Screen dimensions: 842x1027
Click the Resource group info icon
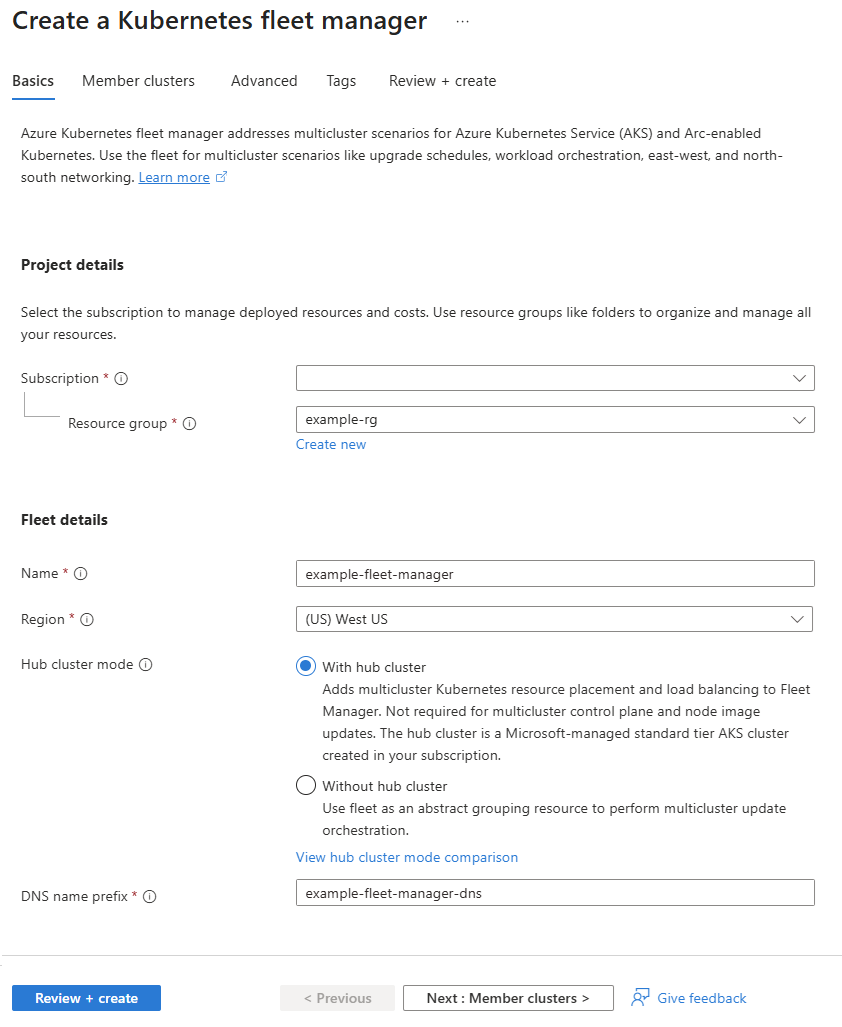coord(189,424)
